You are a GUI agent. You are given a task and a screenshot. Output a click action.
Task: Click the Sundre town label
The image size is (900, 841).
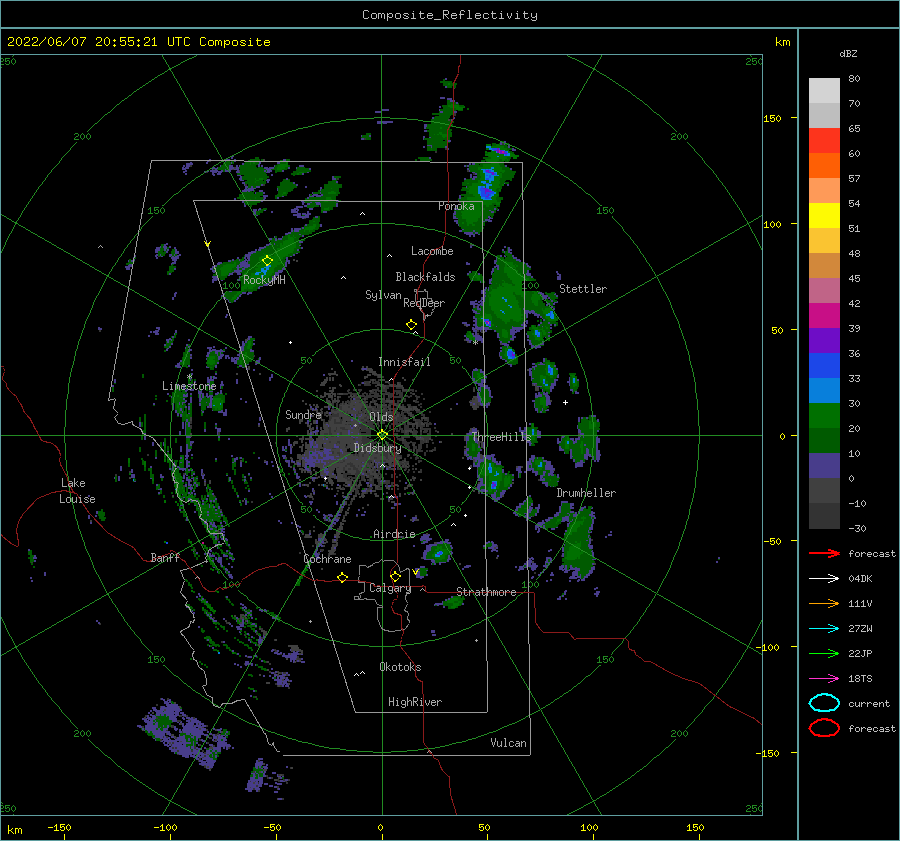pyautogui.click(x=304, y=414)
